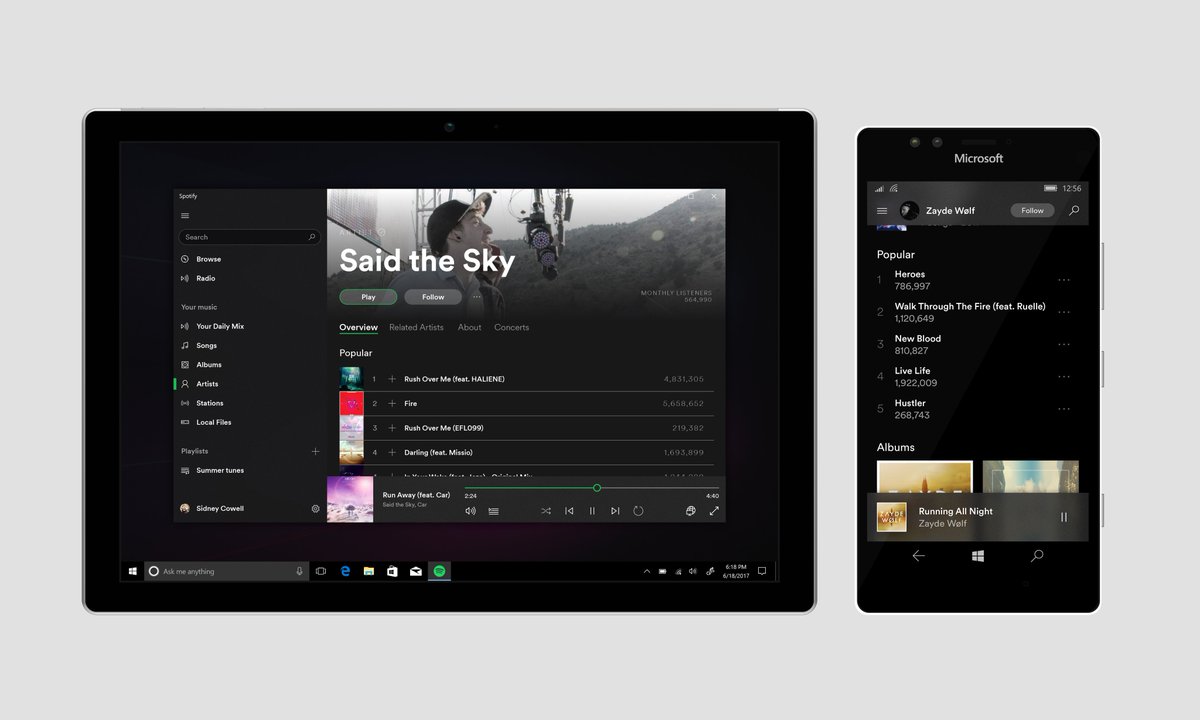The width and height of the screenshot is (1200, 720).
Task: Open settings gear next to Sidney Cowell
Action: [x=316, y=508]
